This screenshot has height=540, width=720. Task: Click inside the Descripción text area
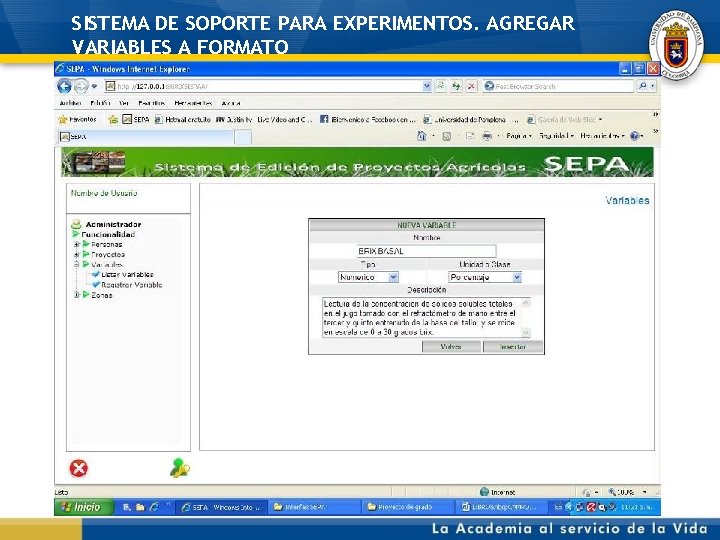pos(422,318)
